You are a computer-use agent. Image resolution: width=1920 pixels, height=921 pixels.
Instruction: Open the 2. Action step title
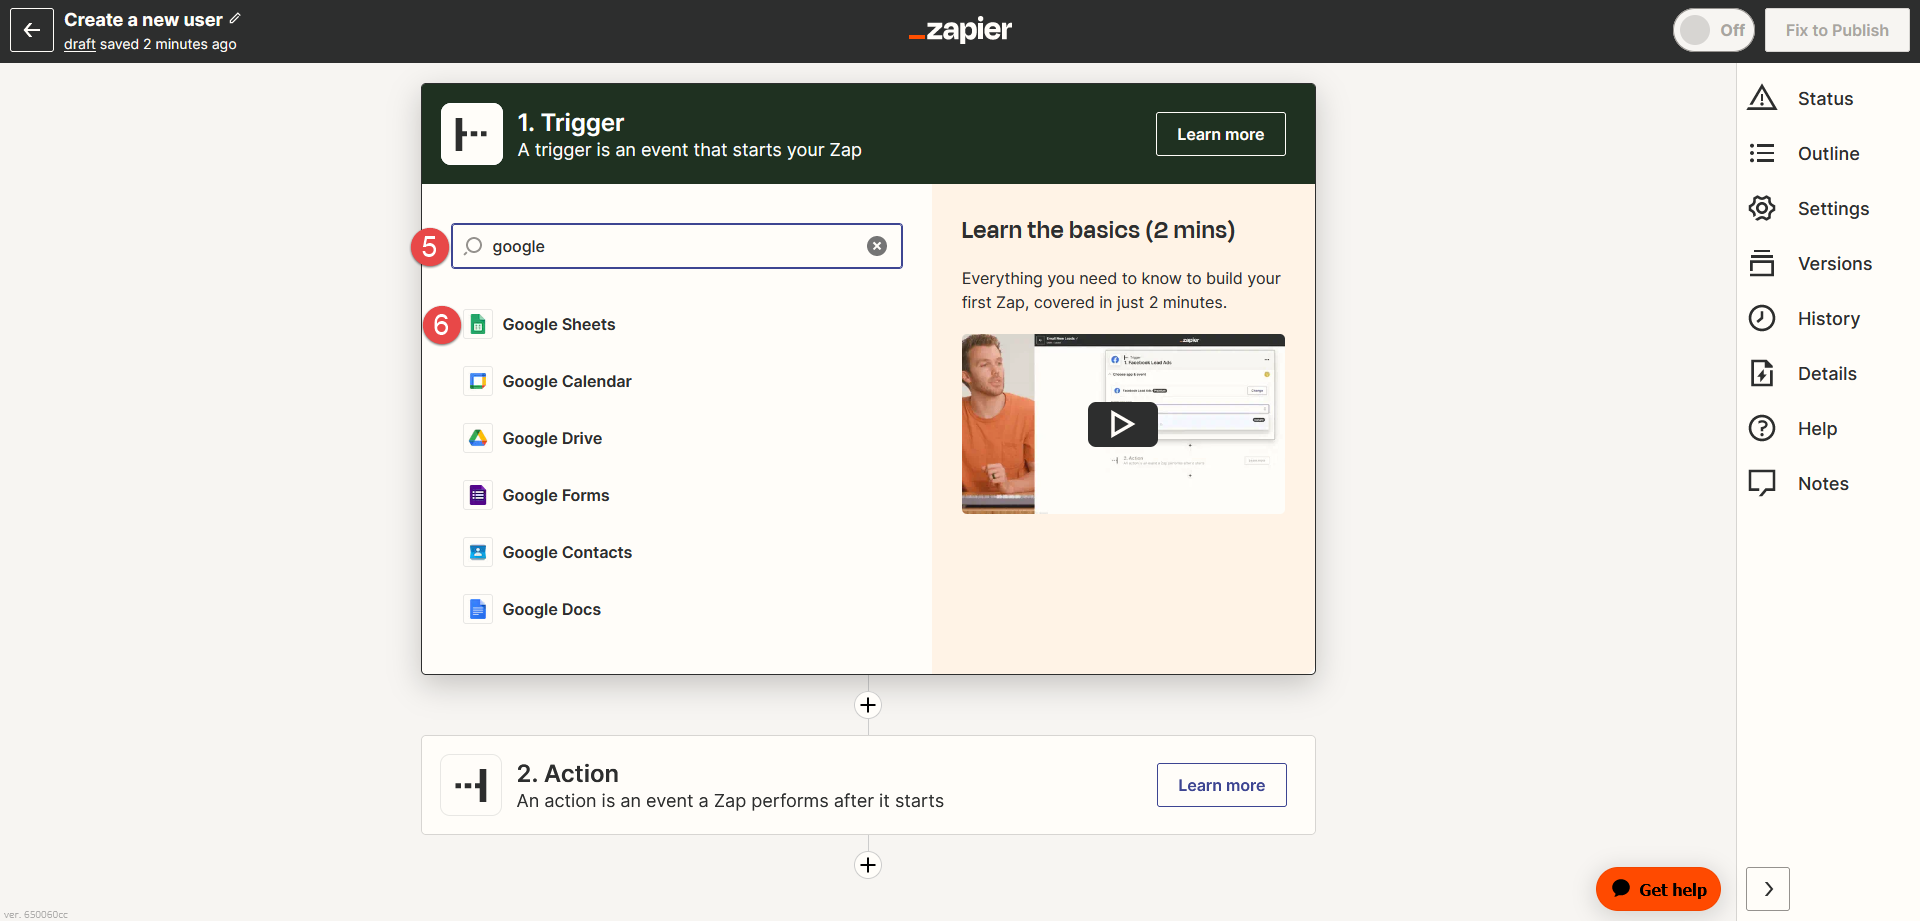click(567, 773)
